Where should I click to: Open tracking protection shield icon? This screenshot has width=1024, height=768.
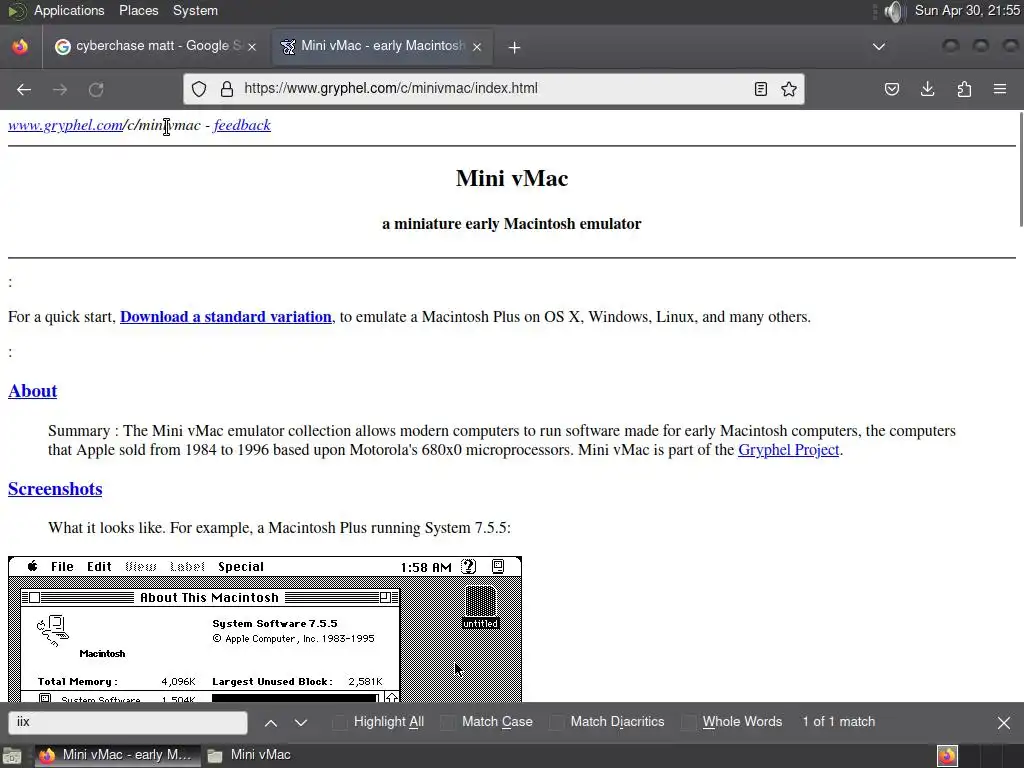pyautogui.click(x=199, y=89)
